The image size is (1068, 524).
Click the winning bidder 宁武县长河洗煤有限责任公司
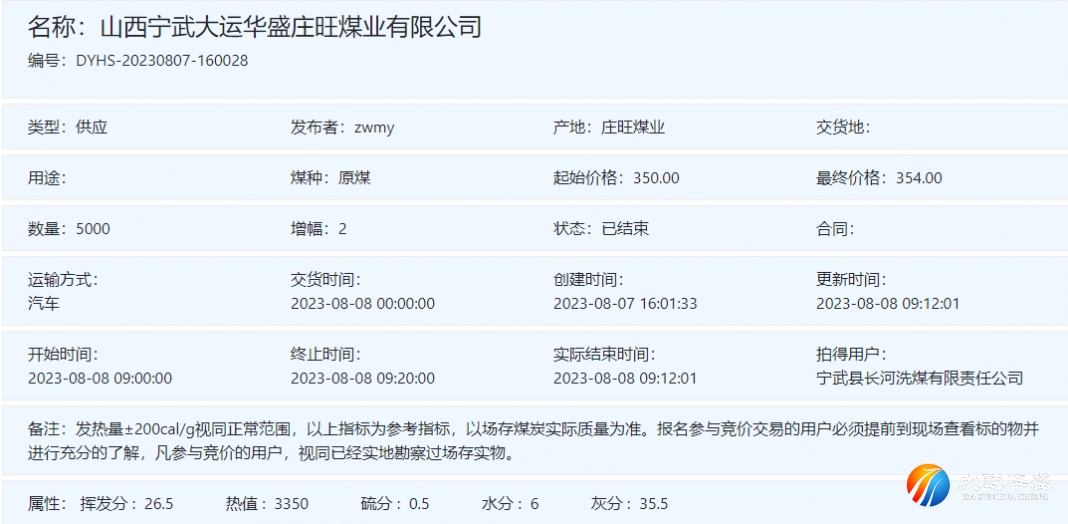(x=919, y=378)
